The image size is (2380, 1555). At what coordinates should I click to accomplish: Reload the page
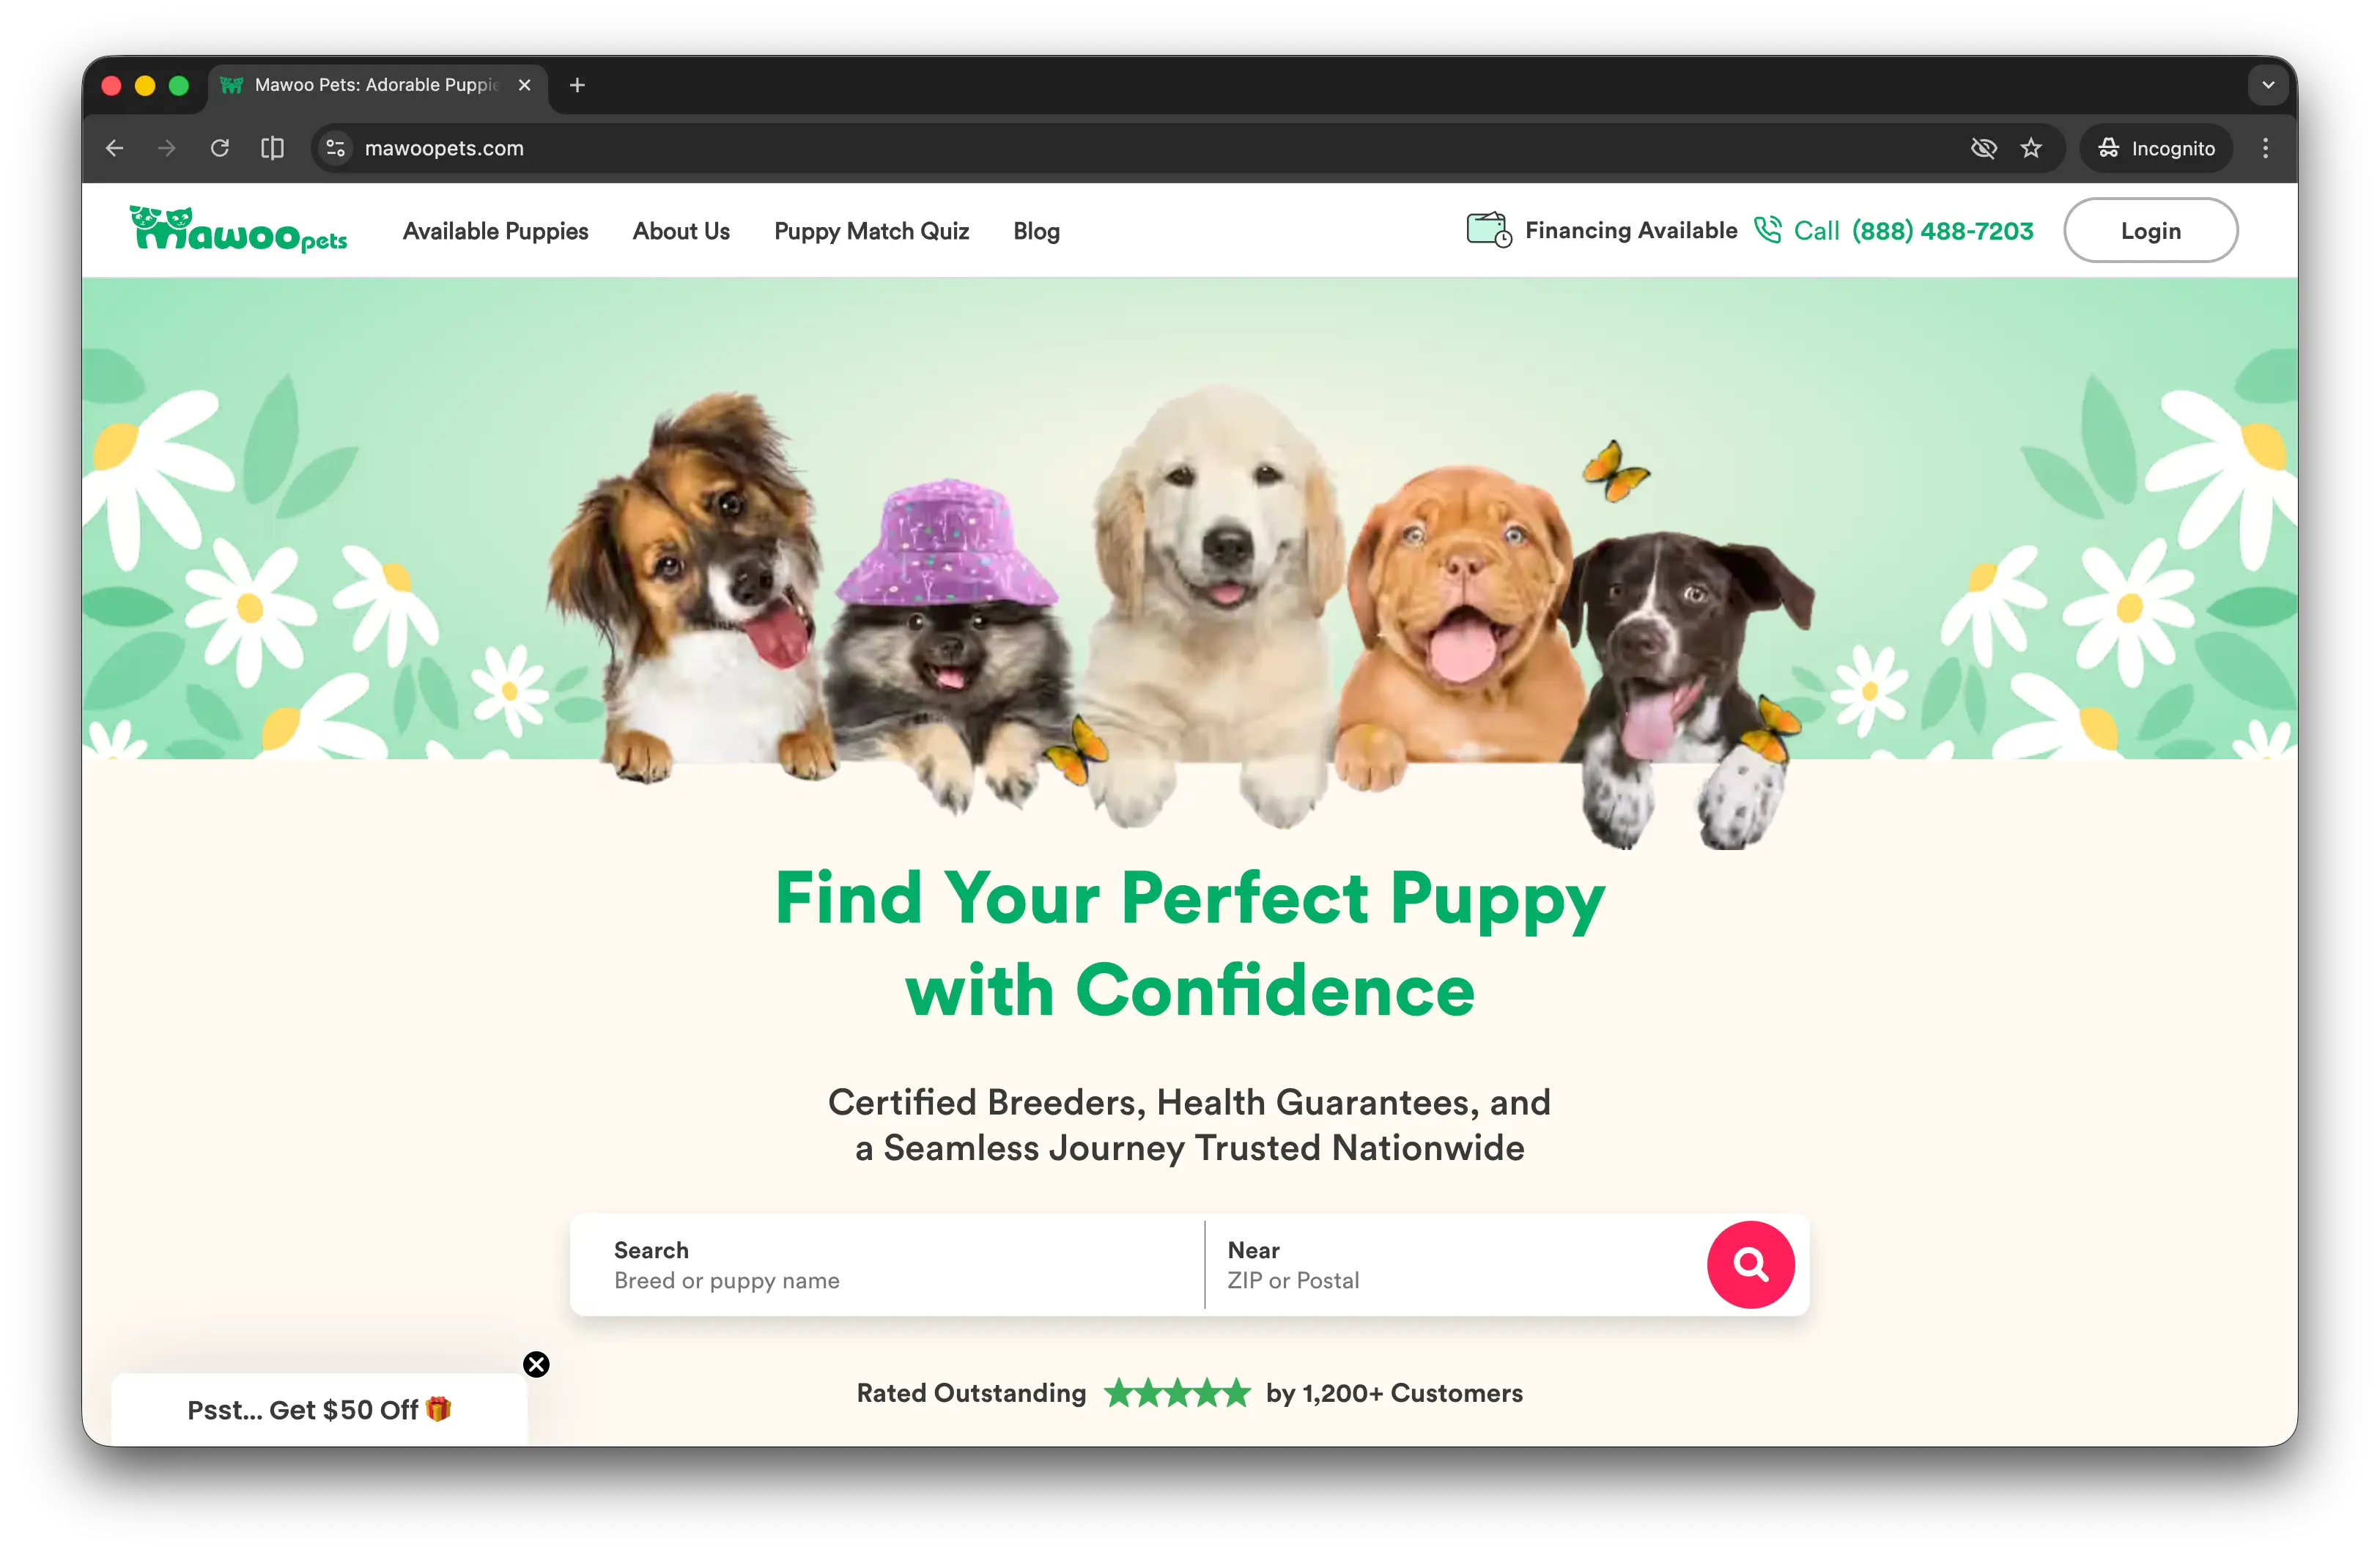[220, 148]
